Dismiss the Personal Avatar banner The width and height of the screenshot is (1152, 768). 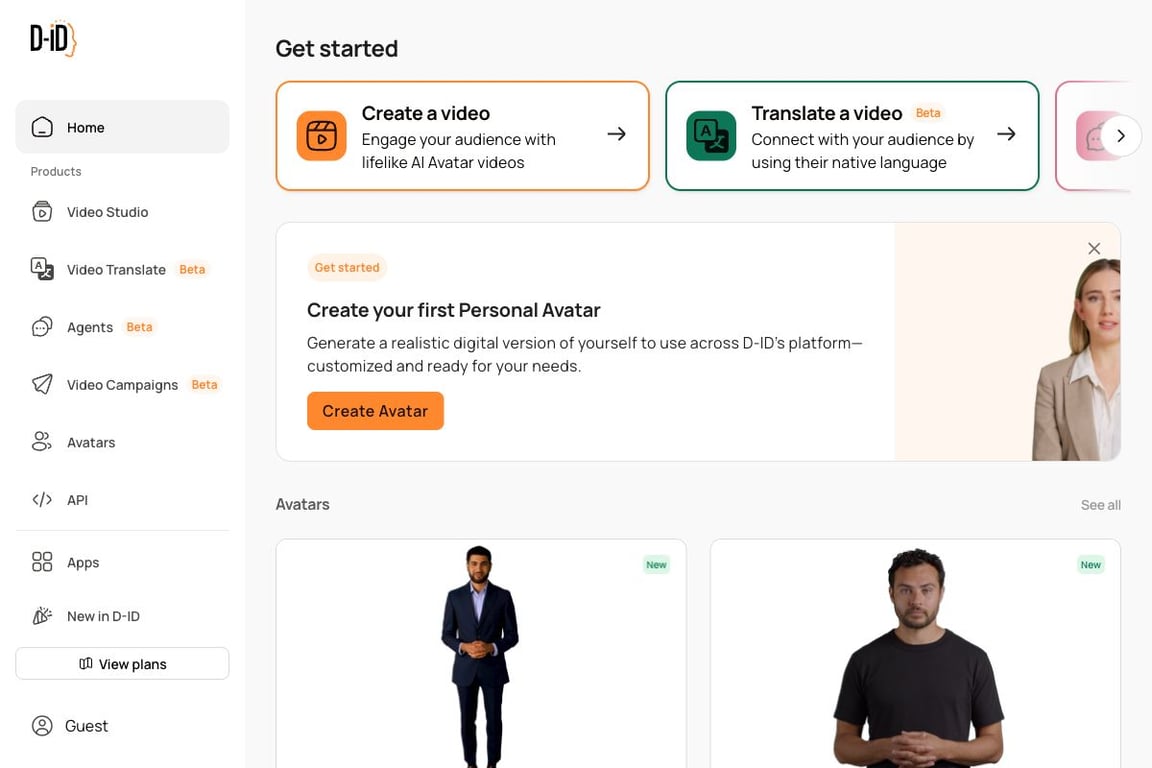[1094, 248]
